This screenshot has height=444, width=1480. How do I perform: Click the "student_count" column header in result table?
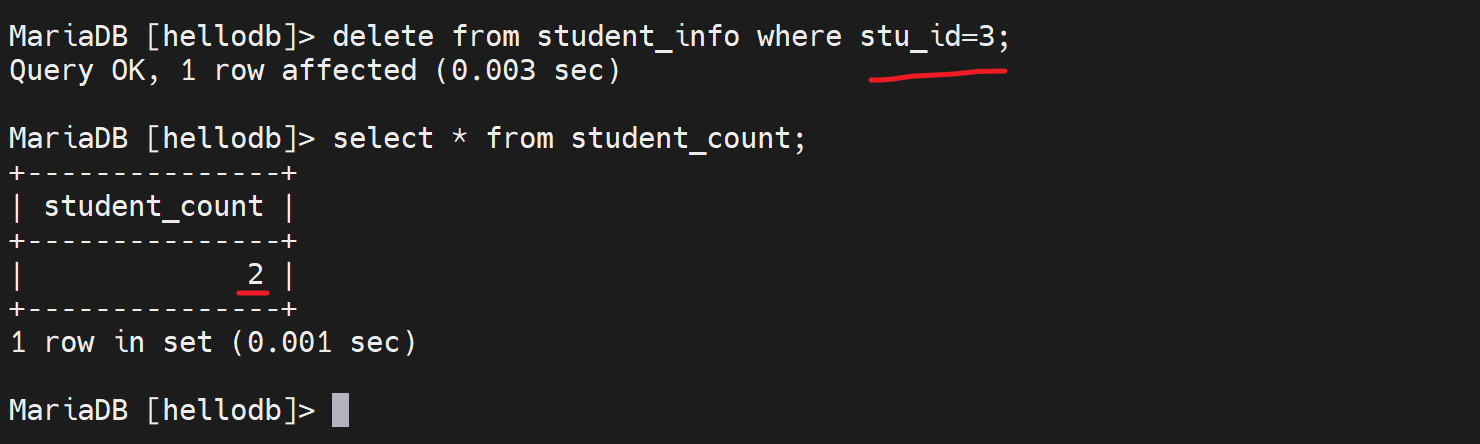click(154, 207)
